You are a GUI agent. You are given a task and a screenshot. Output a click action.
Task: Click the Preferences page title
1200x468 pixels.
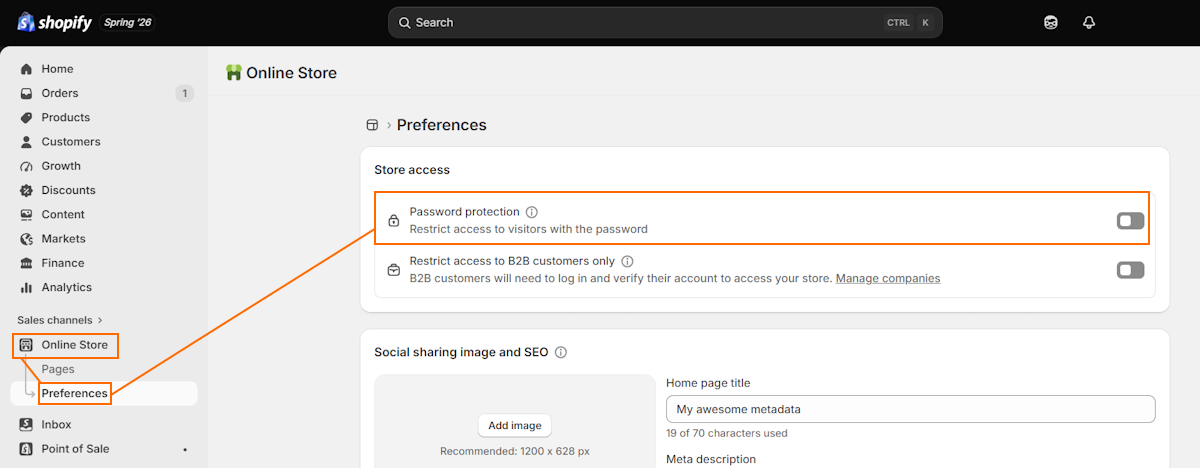click(442, 125)
